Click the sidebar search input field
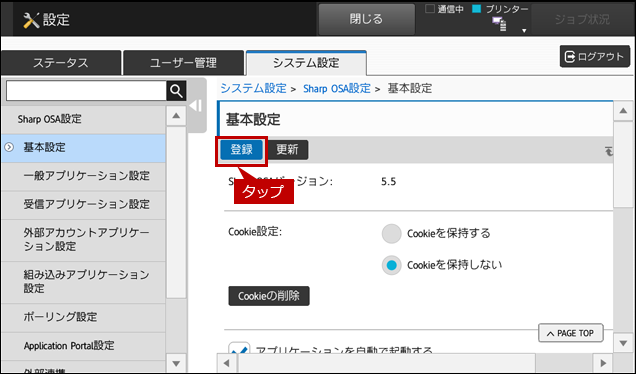Image resolution: width=636 pixels, height=374 pixels. 86,91
